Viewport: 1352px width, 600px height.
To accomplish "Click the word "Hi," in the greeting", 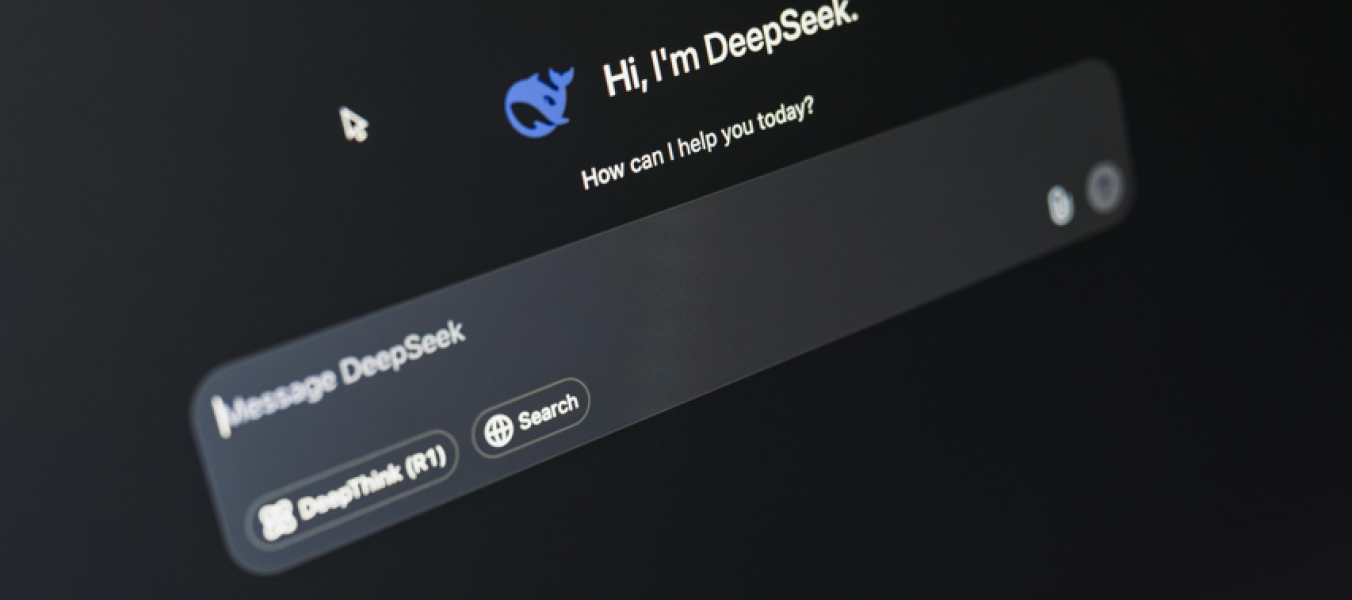I will [624, 78].
